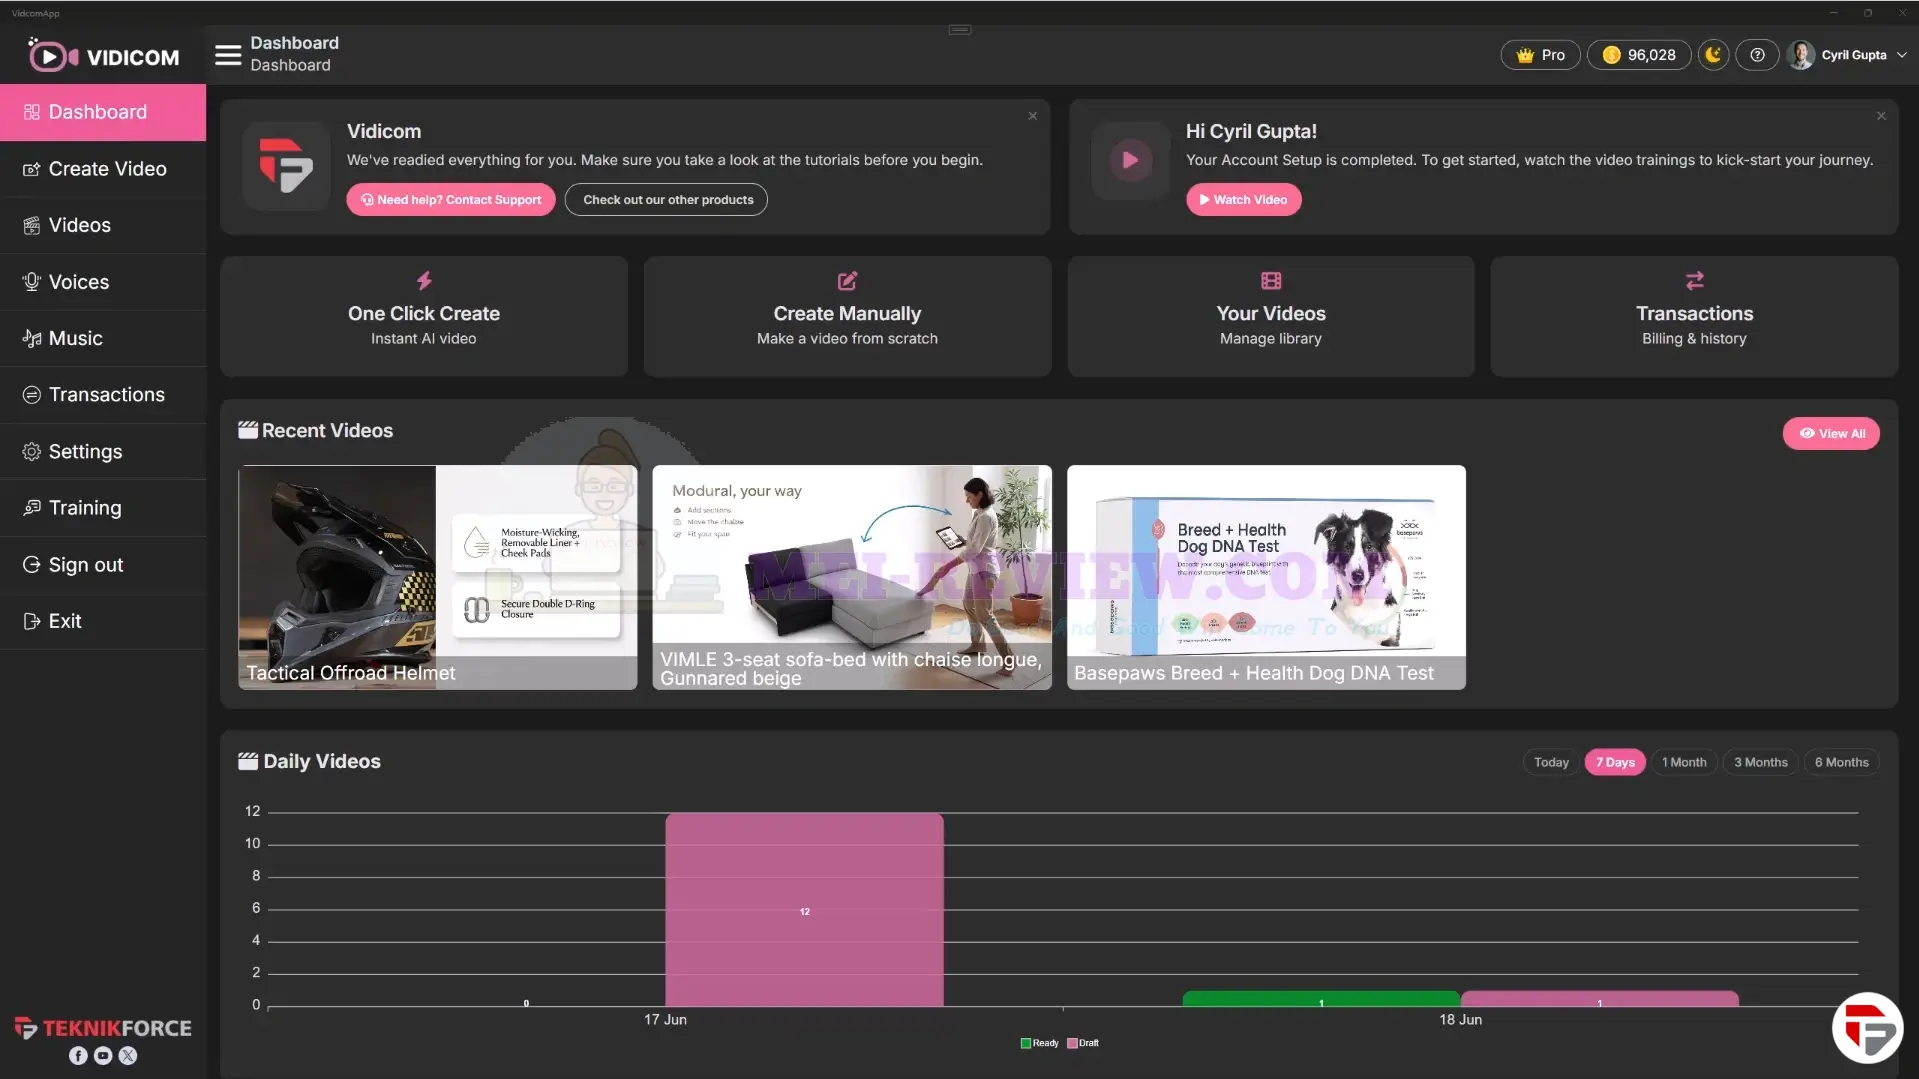
Task: Open the Create Manually card
Action: (847, 316)
